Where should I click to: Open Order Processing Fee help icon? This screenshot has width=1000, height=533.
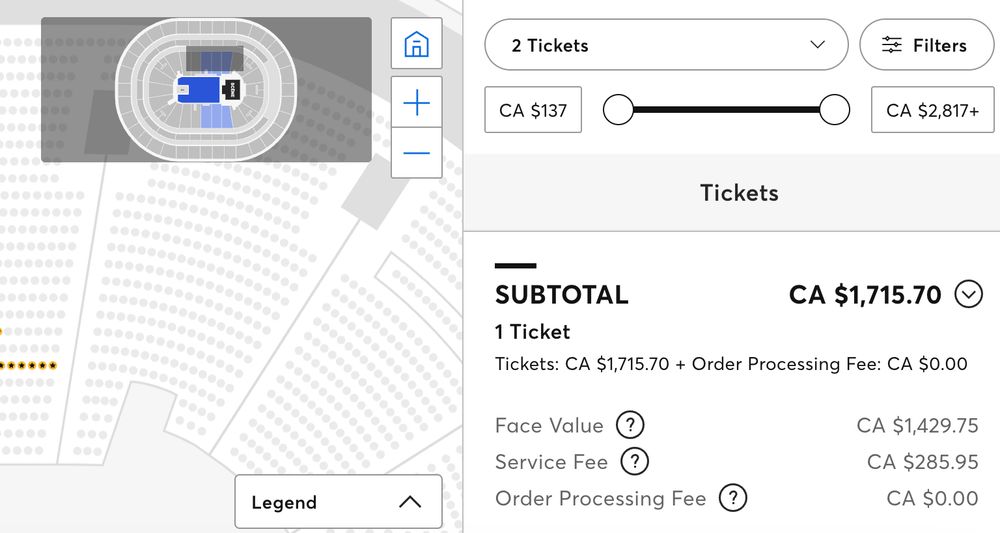point(733,497)
